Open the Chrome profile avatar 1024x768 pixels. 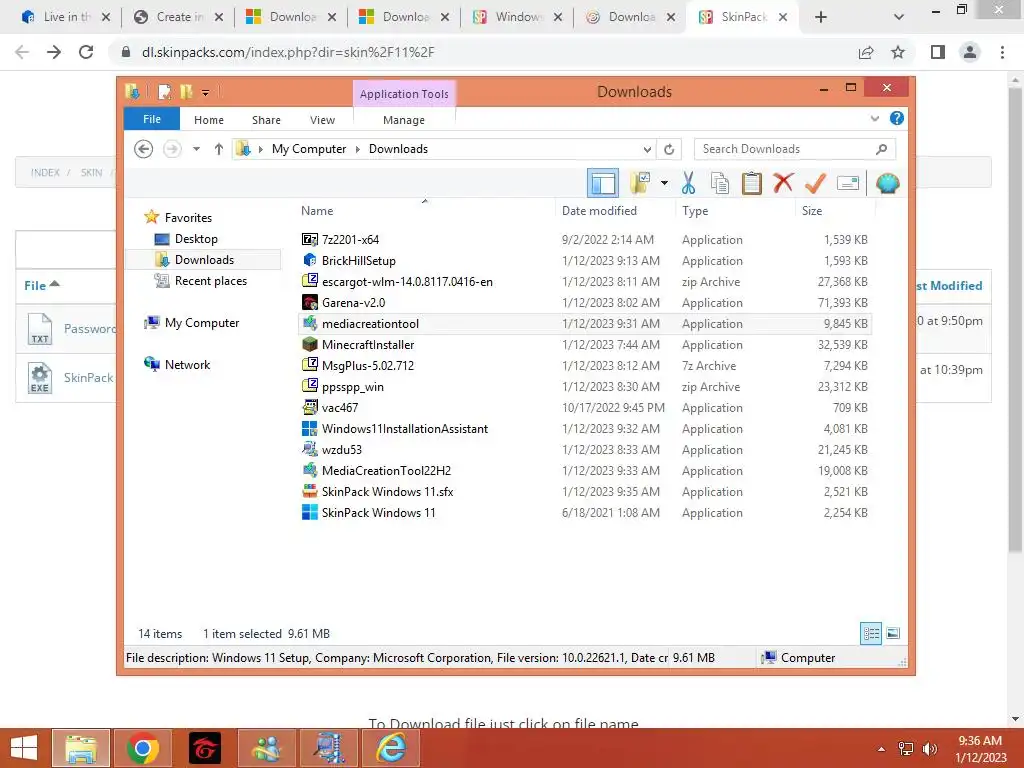(x=970, y=52)
